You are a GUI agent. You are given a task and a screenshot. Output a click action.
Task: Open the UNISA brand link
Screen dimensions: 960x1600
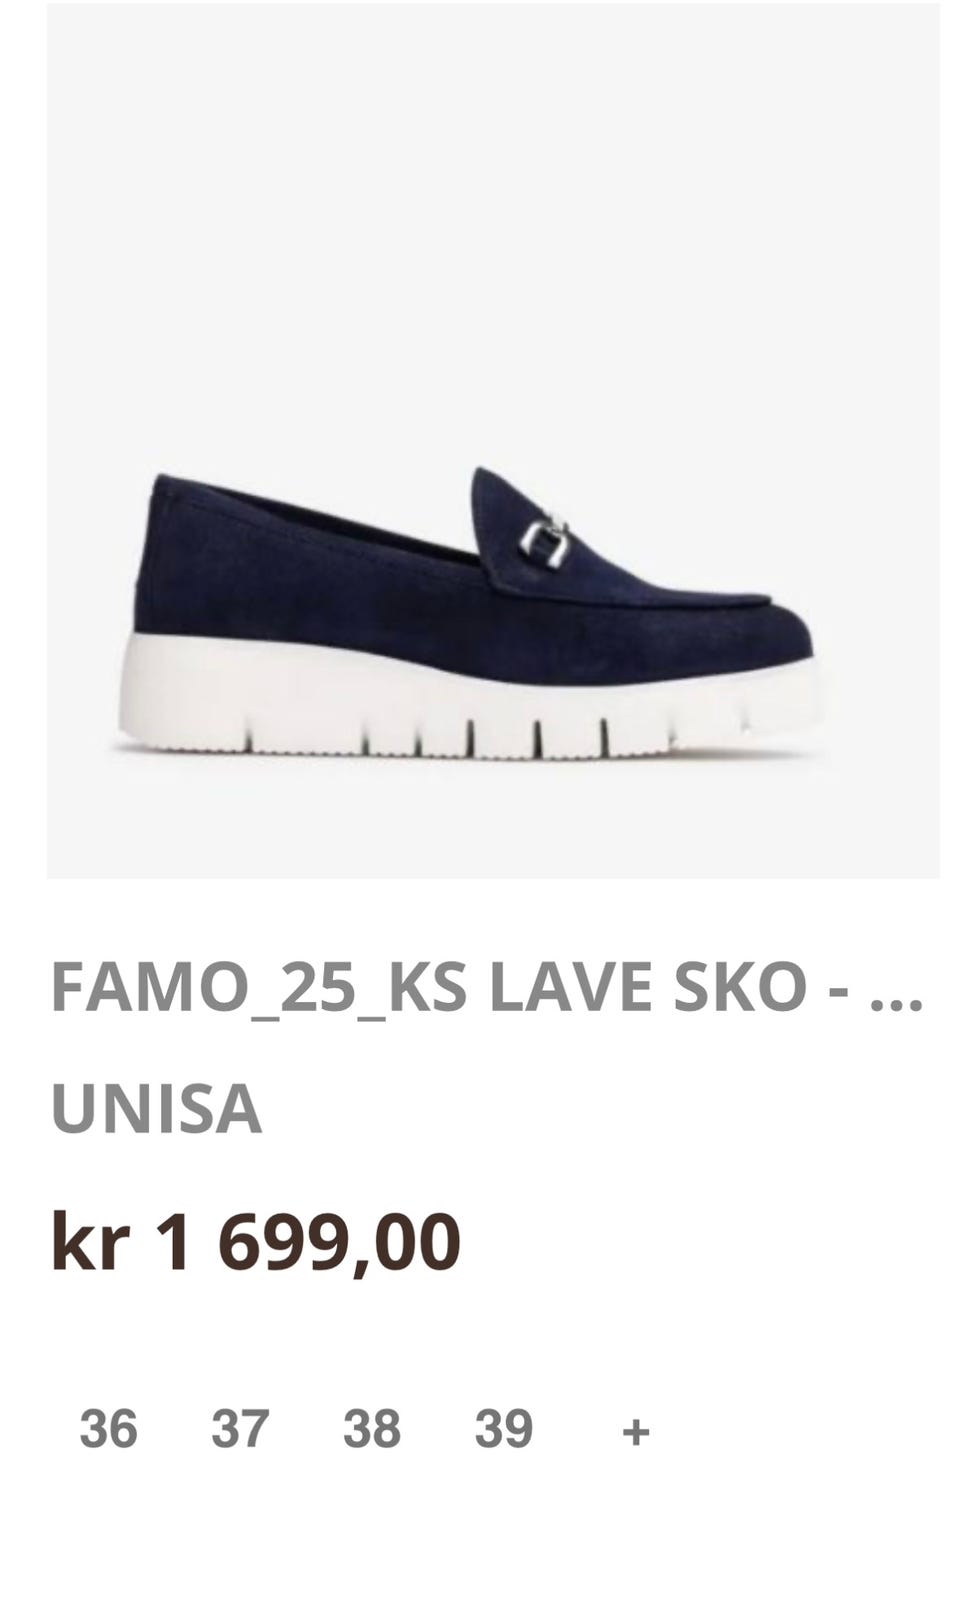click(x=156, y=1109)
